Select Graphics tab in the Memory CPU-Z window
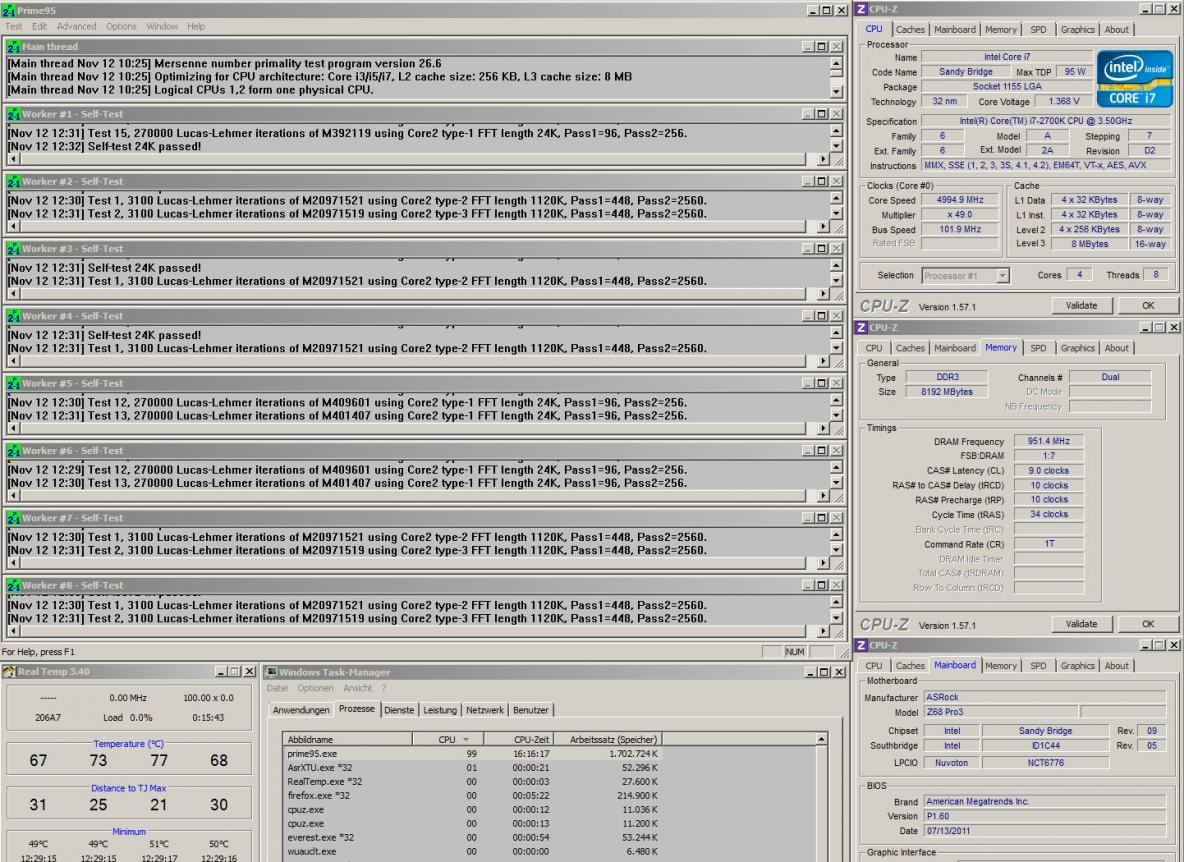The image size is (1184, 862). [x=1078, y=348]
